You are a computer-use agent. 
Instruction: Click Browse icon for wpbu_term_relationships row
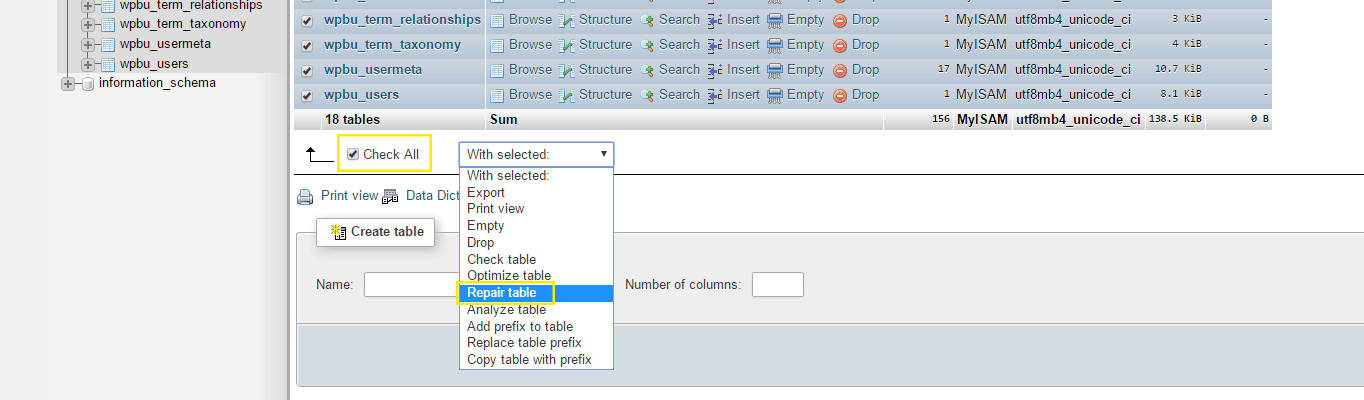click(x=497, y=20)
